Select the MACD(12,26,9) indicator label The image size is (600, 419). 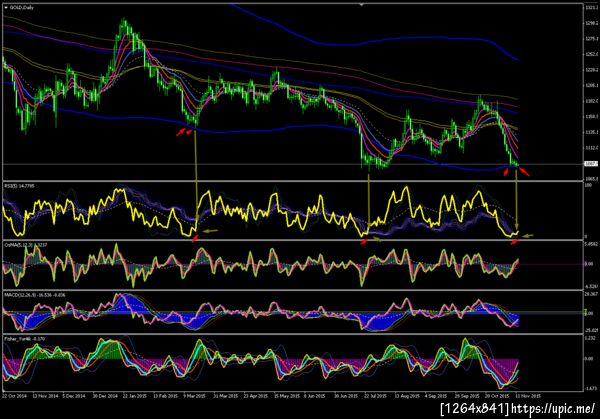click(x=34, y=295)
